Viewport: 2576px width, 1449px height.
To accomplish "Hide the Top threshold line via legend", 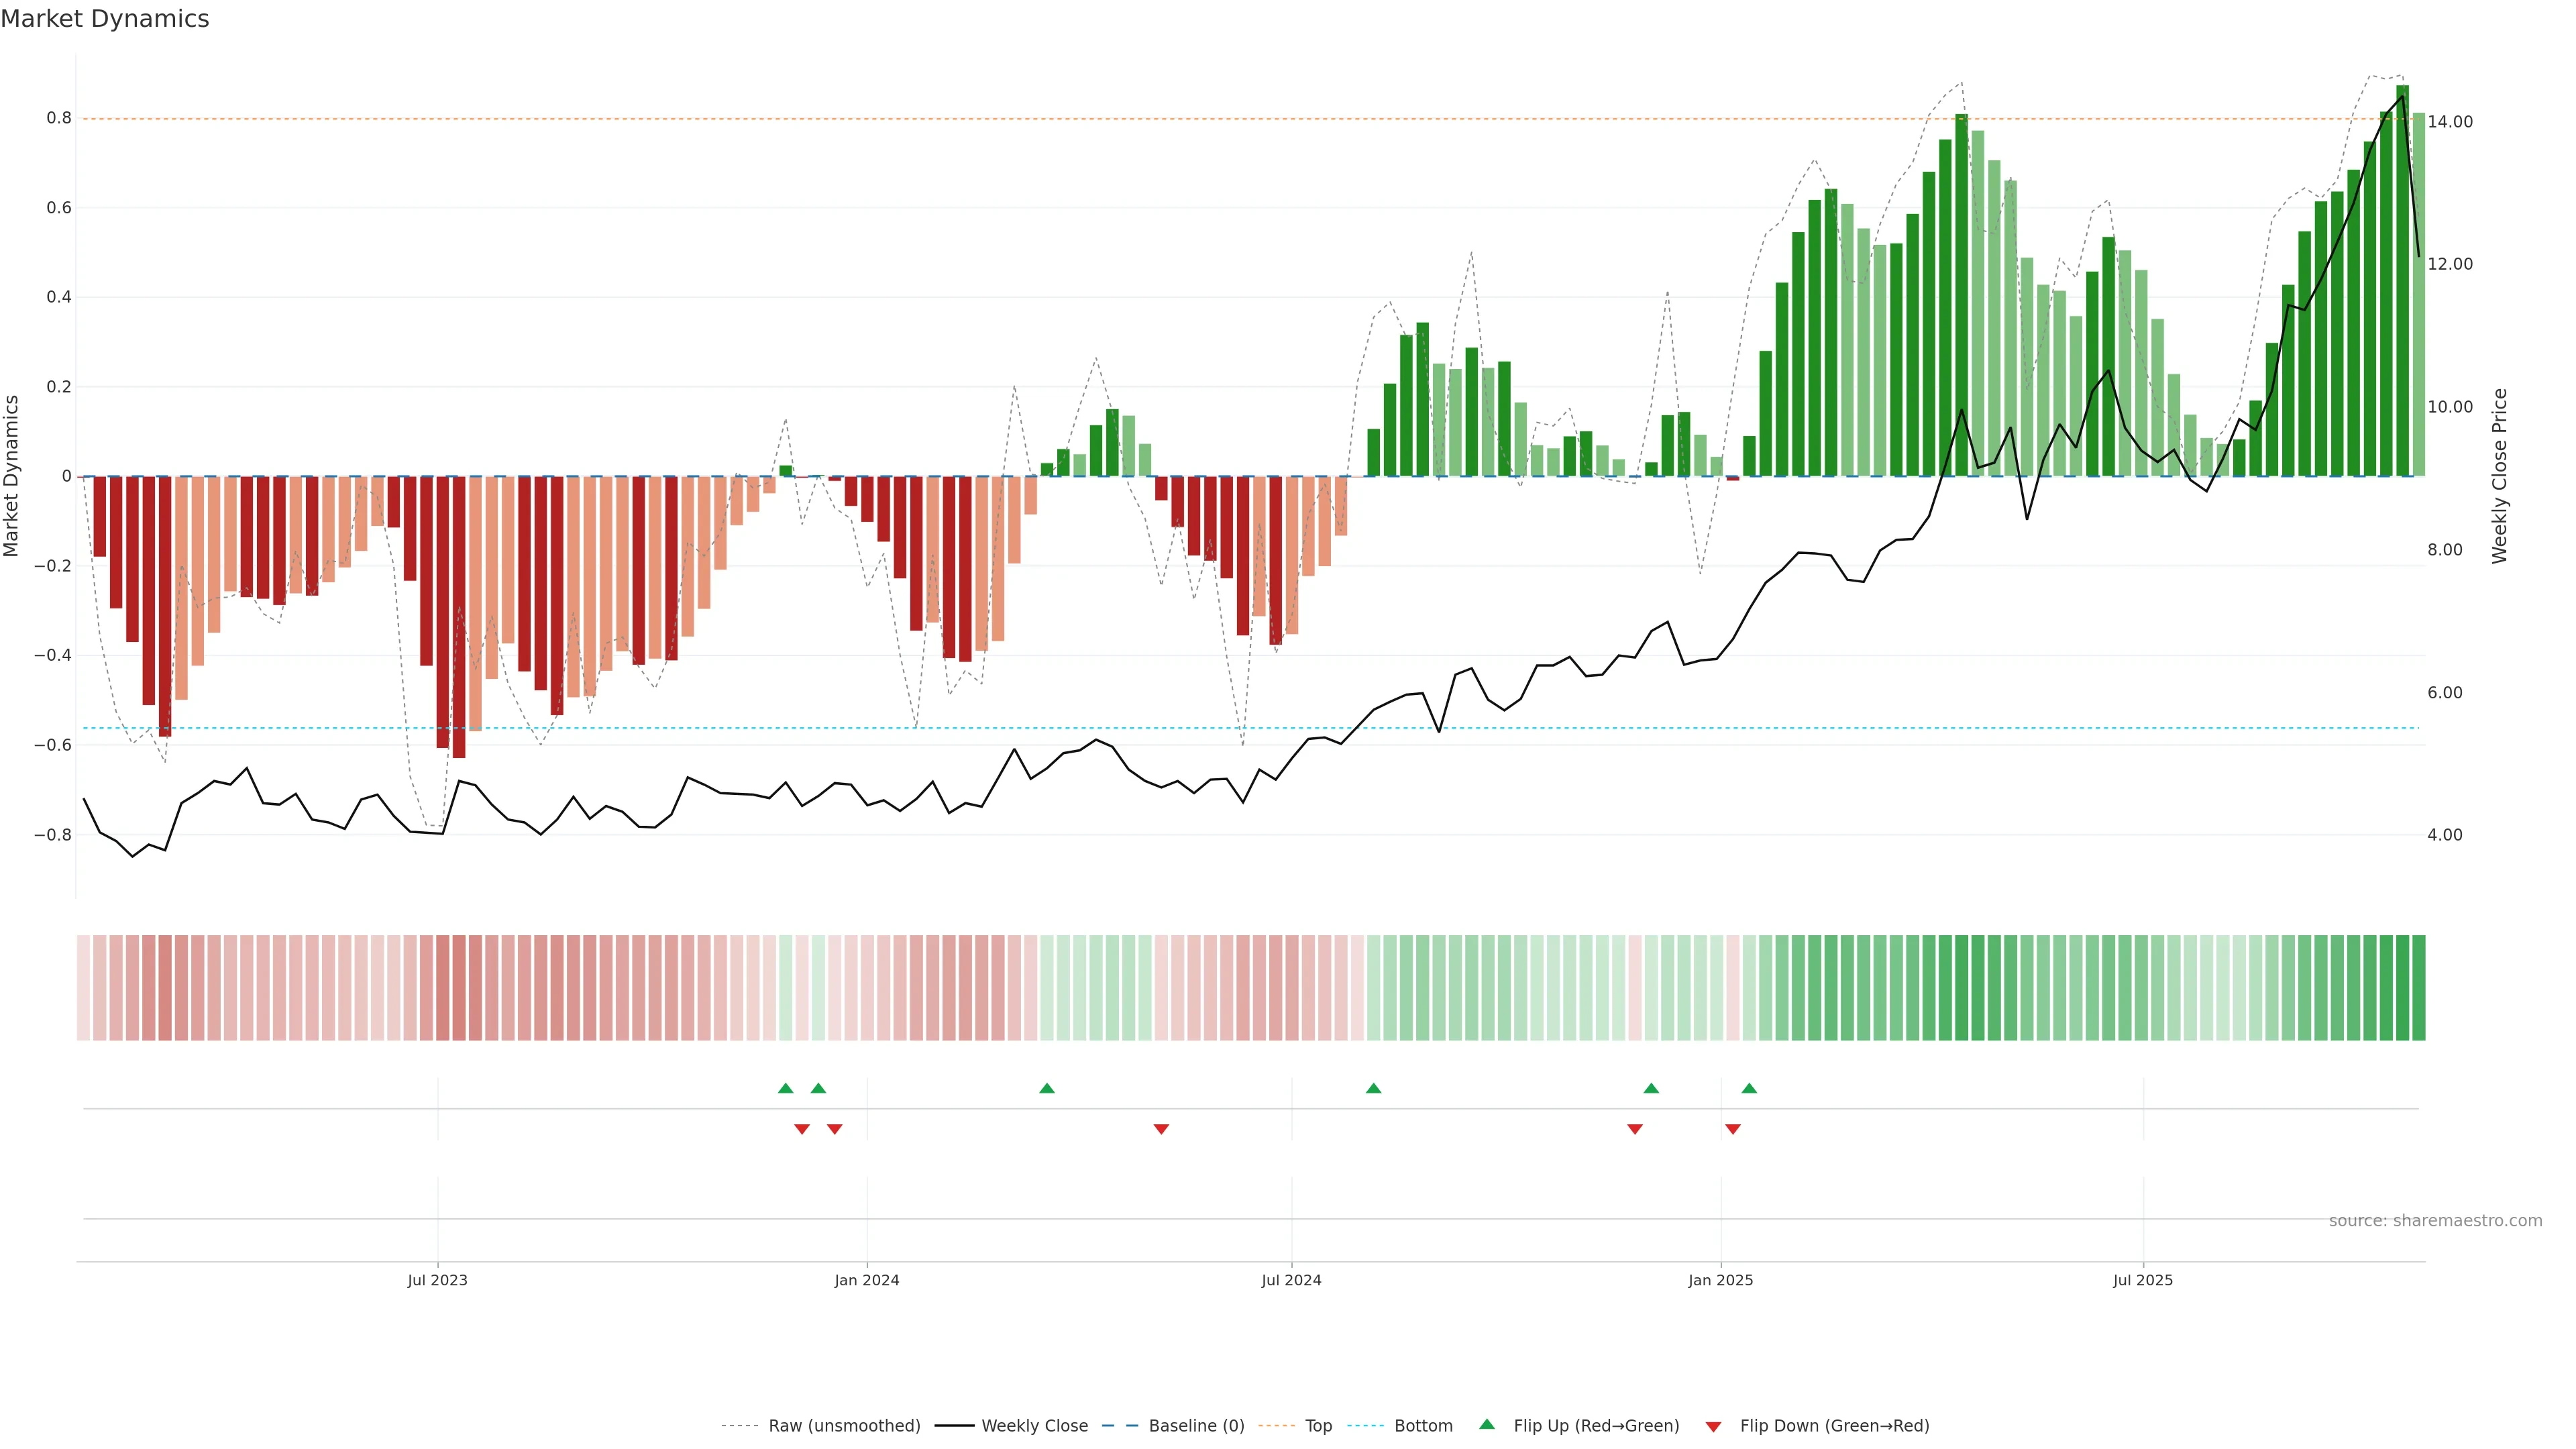I will pyautogui.click(x=1318, y=1426).
